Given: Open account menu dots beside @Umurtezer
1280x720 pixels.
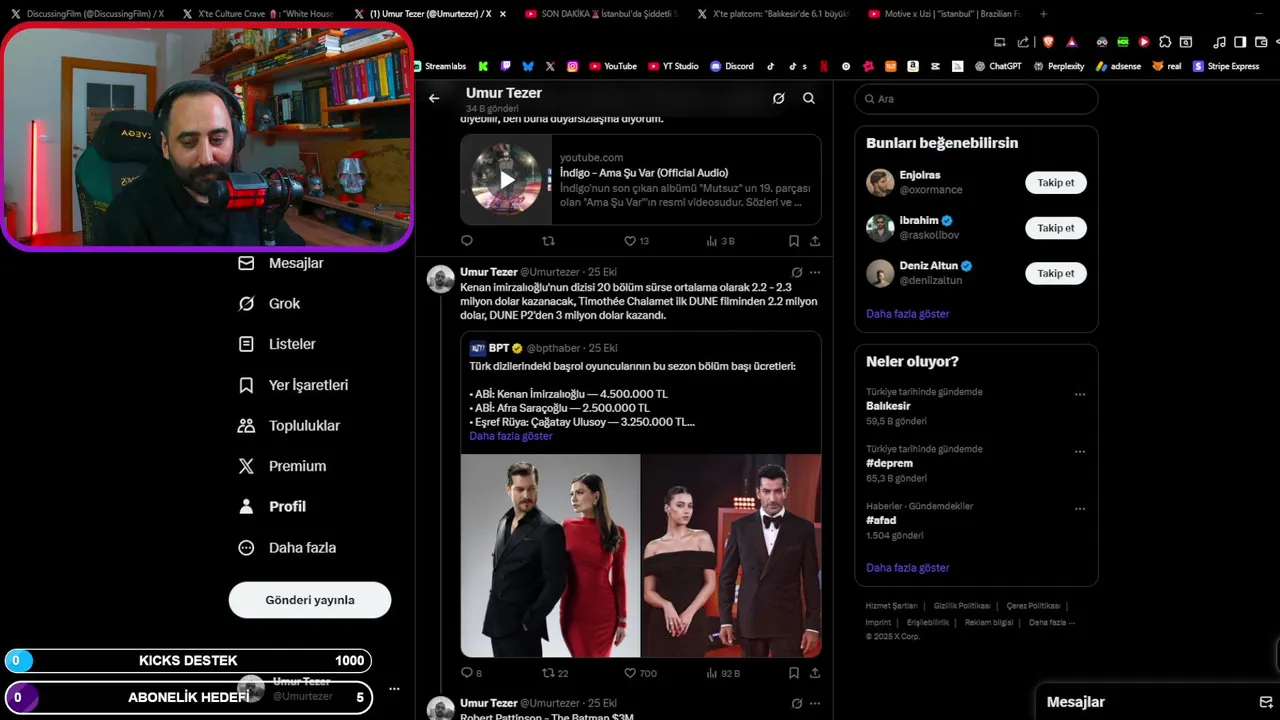Looking at the screenshot, I should pos(394,689).
